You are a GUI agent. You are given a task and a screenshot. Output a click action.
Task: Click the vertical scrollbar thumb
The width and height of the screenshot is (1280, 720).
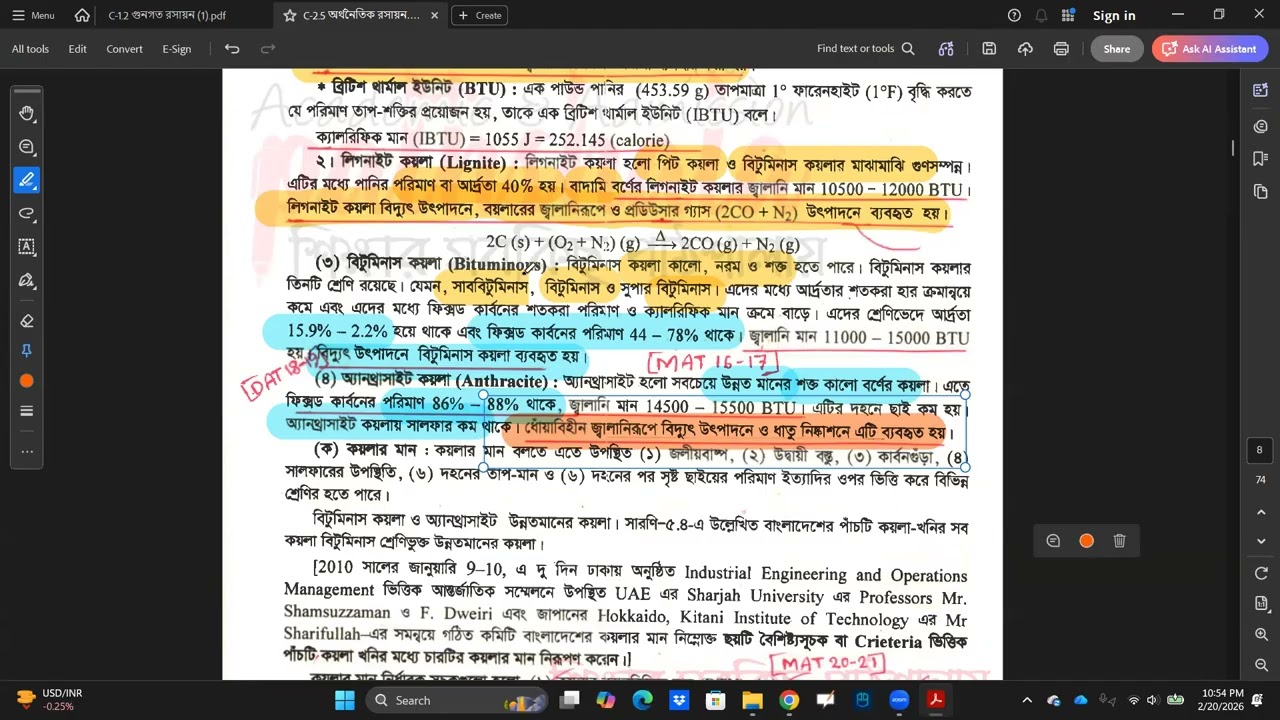(x=1233, y=148)
